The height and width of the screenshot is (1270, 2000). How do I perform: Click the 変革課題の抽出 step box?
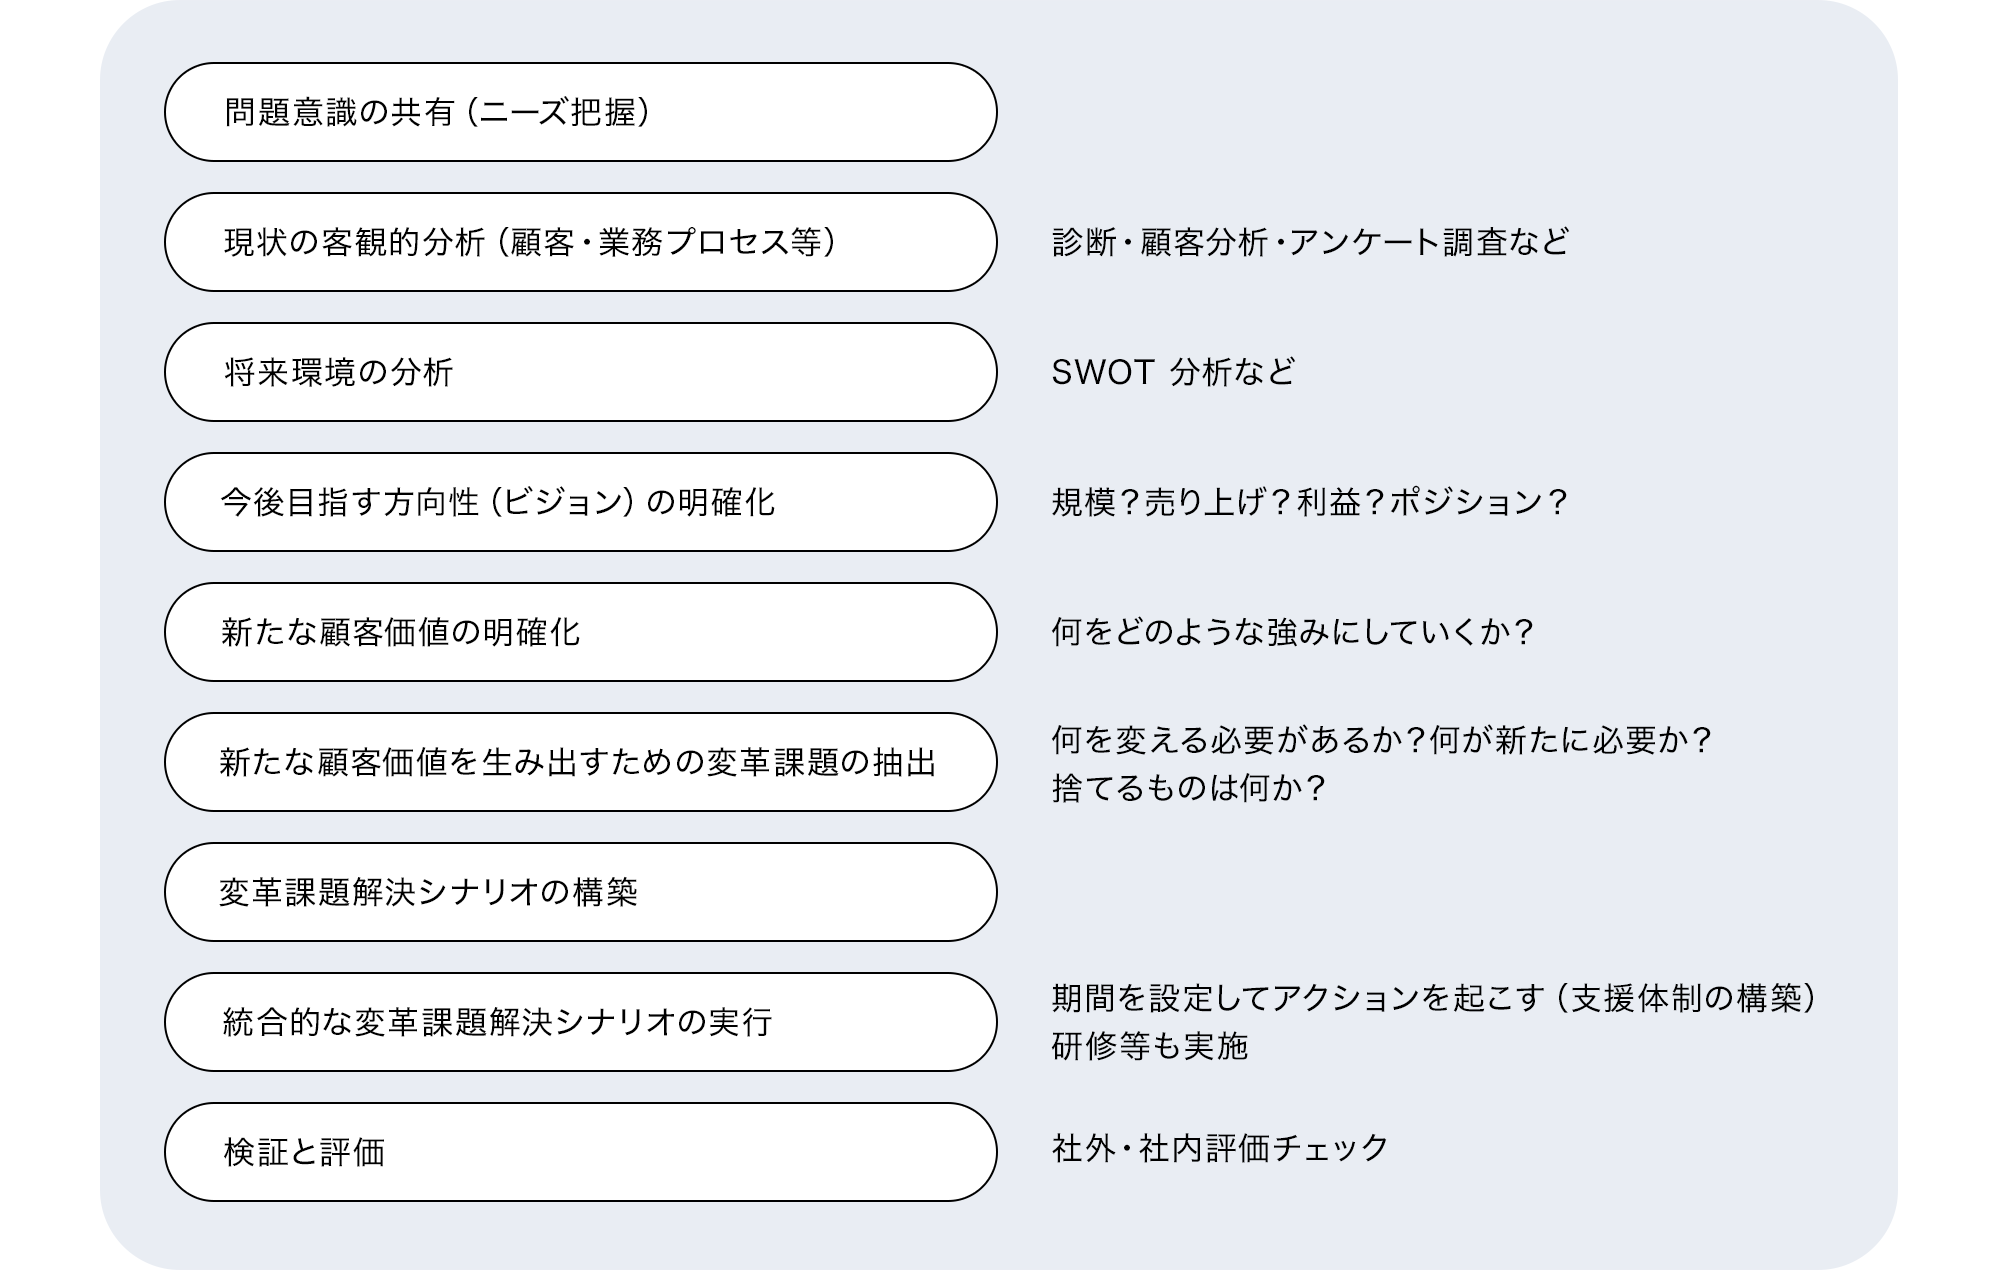(580, 762)
